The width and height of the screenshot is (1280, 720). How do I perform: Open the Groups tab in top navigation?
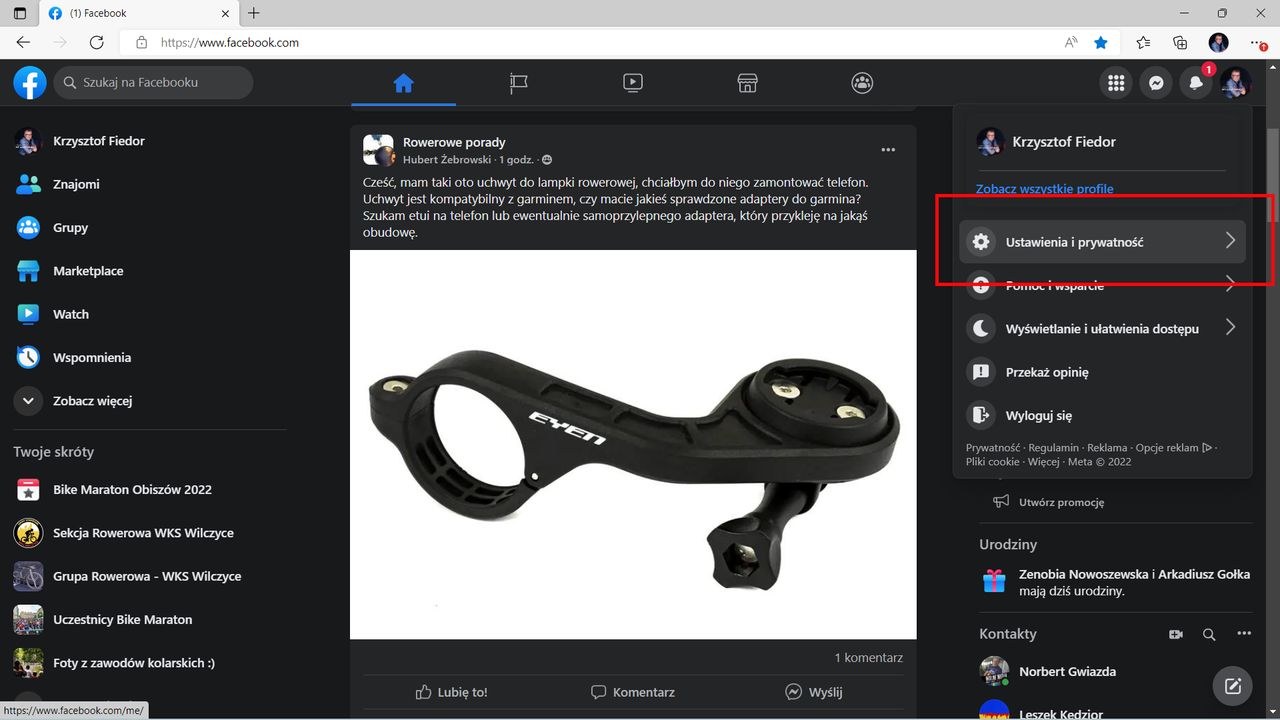[862, 83]
